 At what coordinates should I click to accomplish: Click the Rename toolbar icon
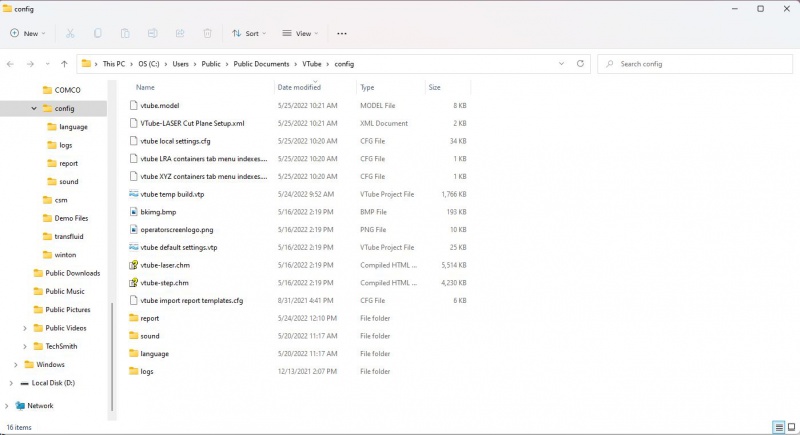tap(153, 33)
